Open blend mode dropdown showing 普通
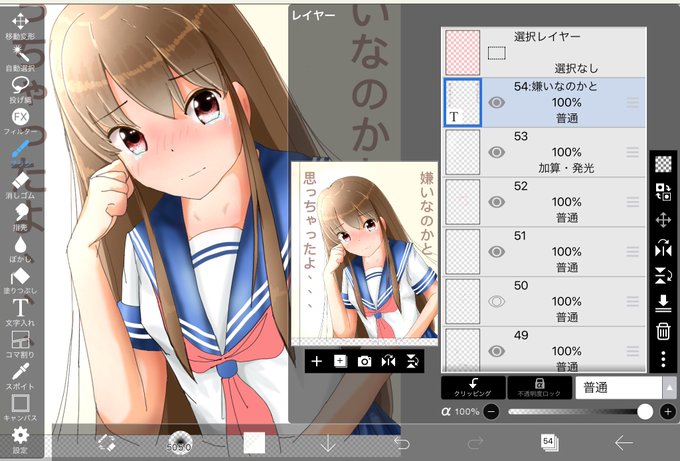This screenshot has height=461, width=680. click(x=619, y=388)
